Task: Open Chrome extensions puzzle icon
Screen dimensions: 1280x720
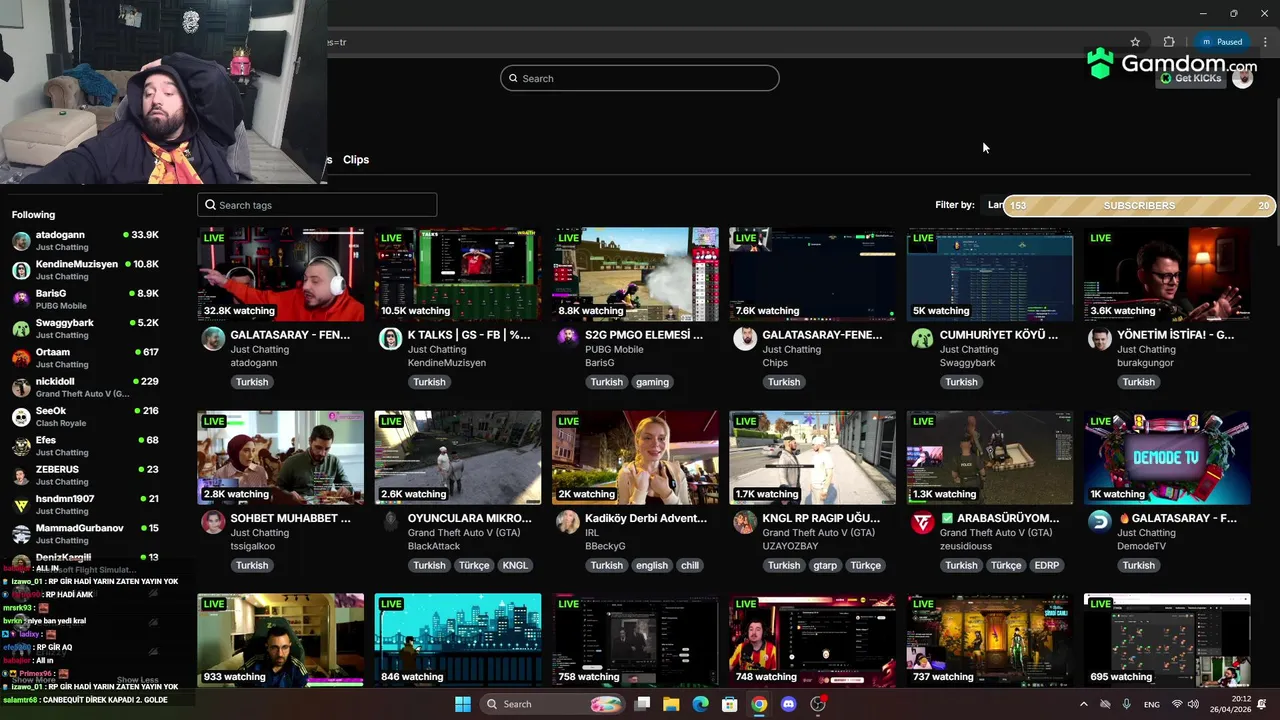Action: 1169,42
